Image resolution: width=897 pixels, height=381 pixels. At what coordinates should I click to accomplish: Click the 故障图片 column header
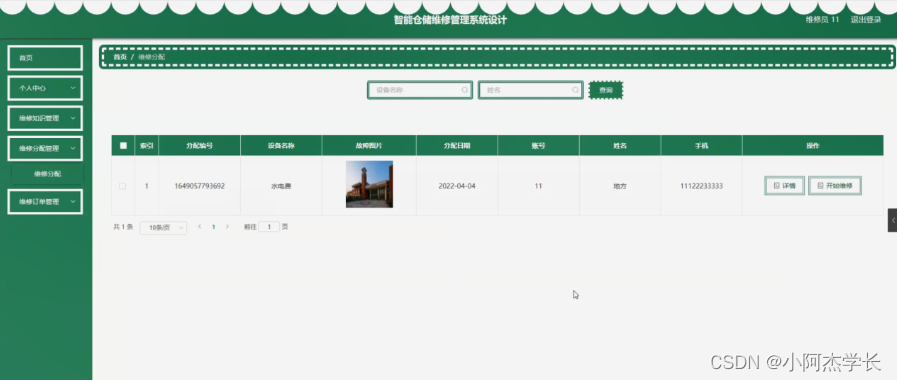(x=369, y=145)
